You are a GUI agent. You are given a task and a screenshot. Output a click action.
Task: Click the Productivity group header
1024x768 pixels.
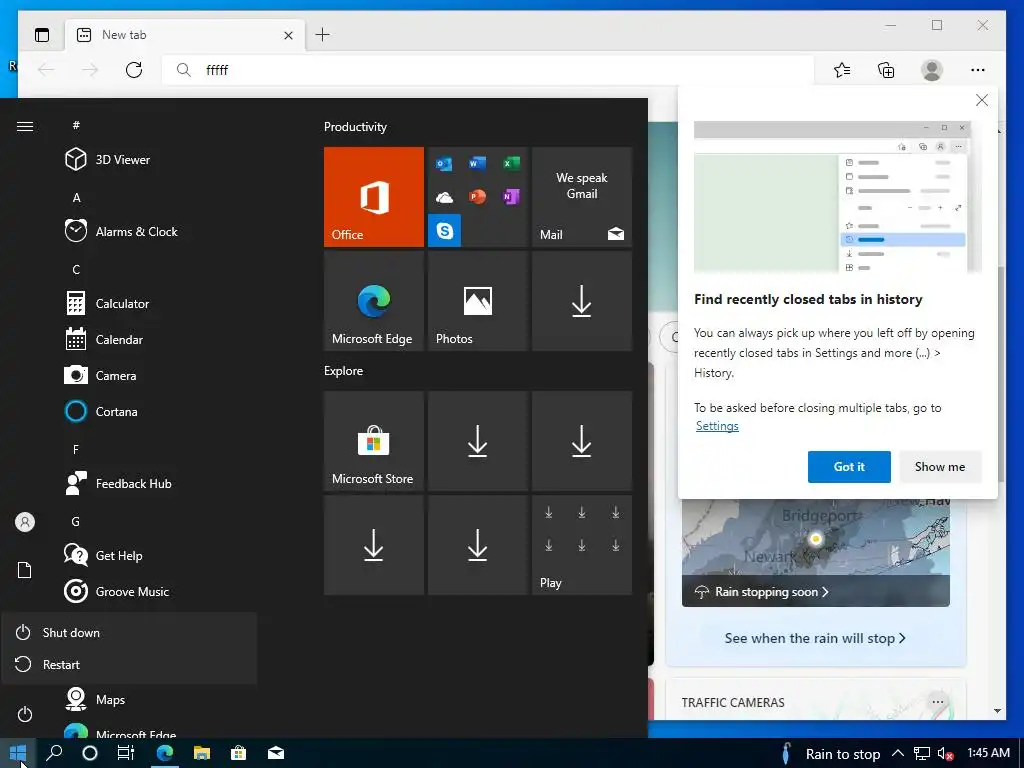[x=355, y=127]
